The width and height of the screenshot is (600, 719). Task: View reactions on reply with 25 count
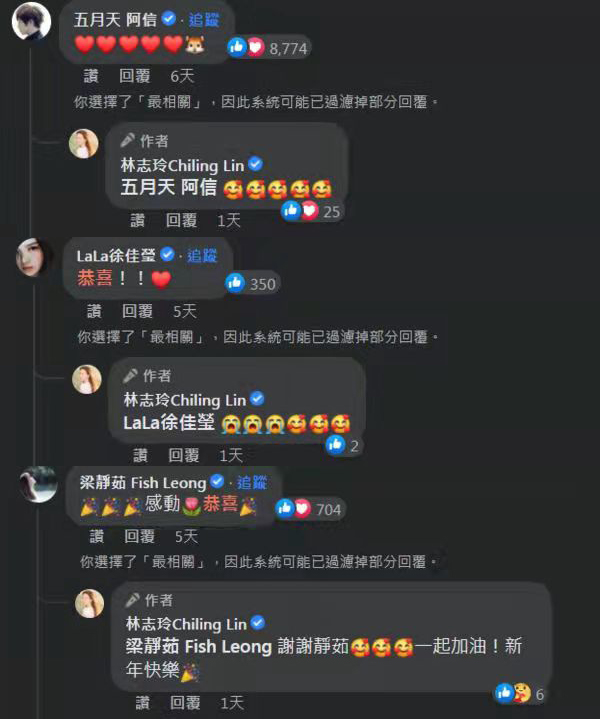(311, 211)
